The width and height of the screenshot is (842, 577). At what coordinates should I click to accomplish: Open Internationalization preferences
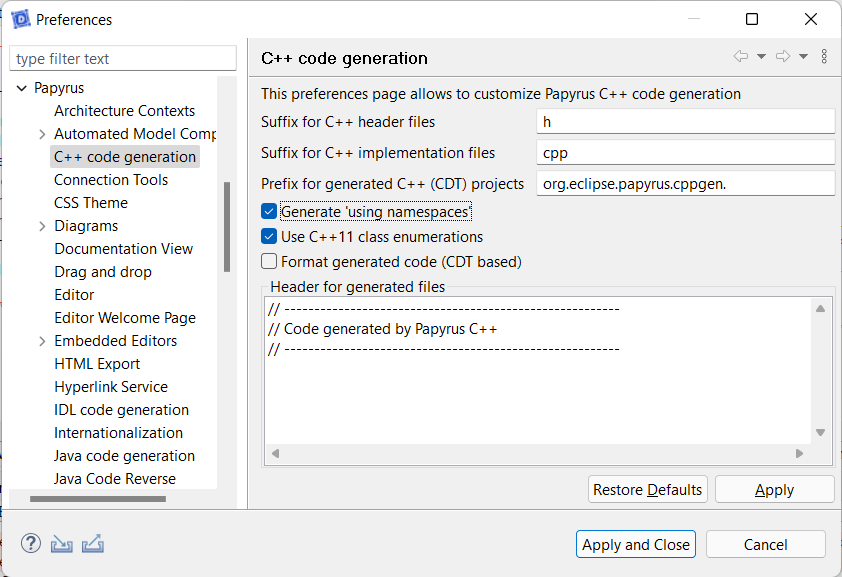tap(118, 434)
